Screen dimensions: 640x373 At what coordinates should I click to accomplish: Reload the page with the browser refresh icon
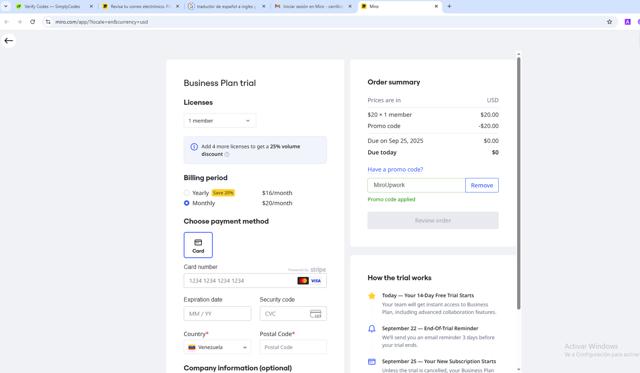click(33, 22)
